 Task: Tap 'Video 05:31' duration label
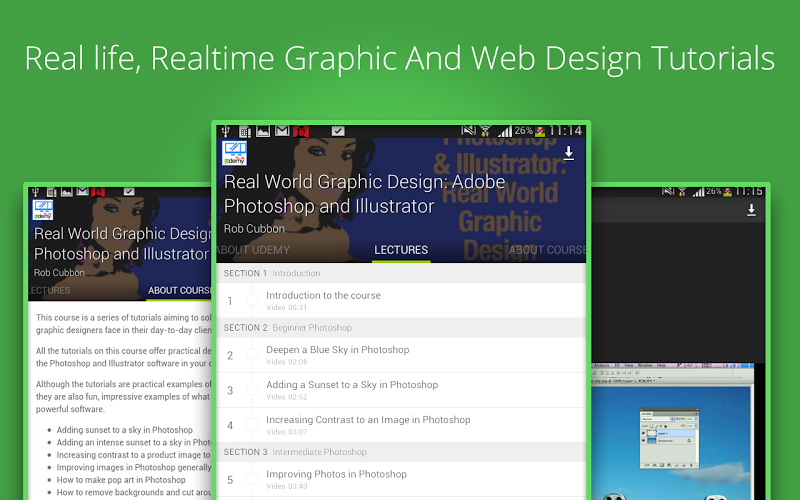(286, 307)
